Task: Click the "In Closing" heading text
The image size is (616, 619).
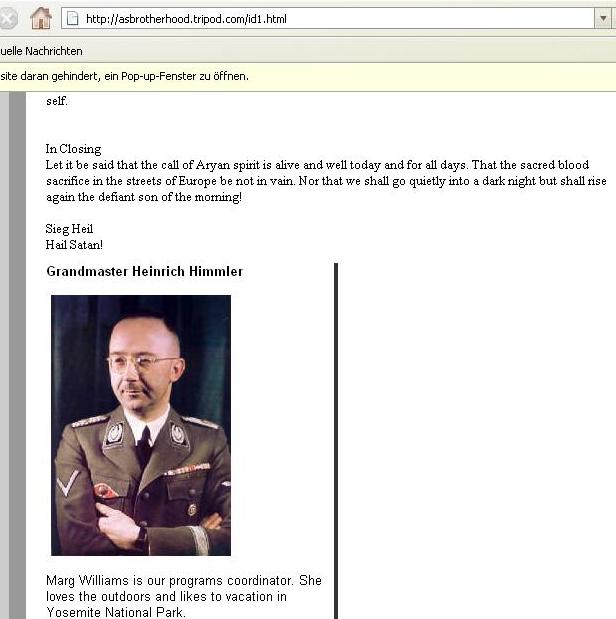Action: point(73,149)
